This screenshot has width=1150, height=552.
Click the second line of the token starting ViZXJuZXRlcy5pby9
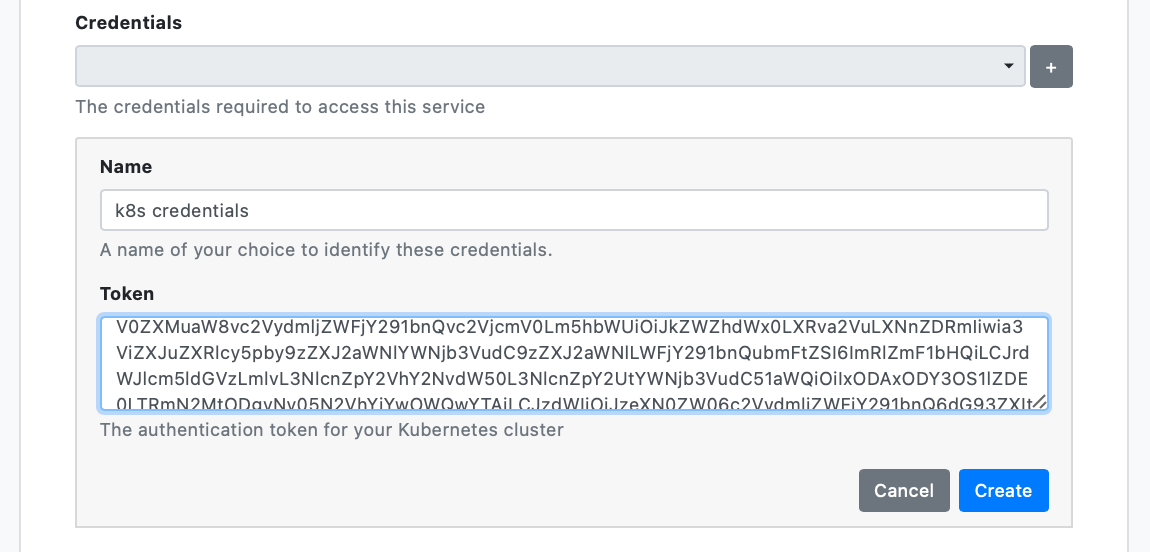pos(570,353)
